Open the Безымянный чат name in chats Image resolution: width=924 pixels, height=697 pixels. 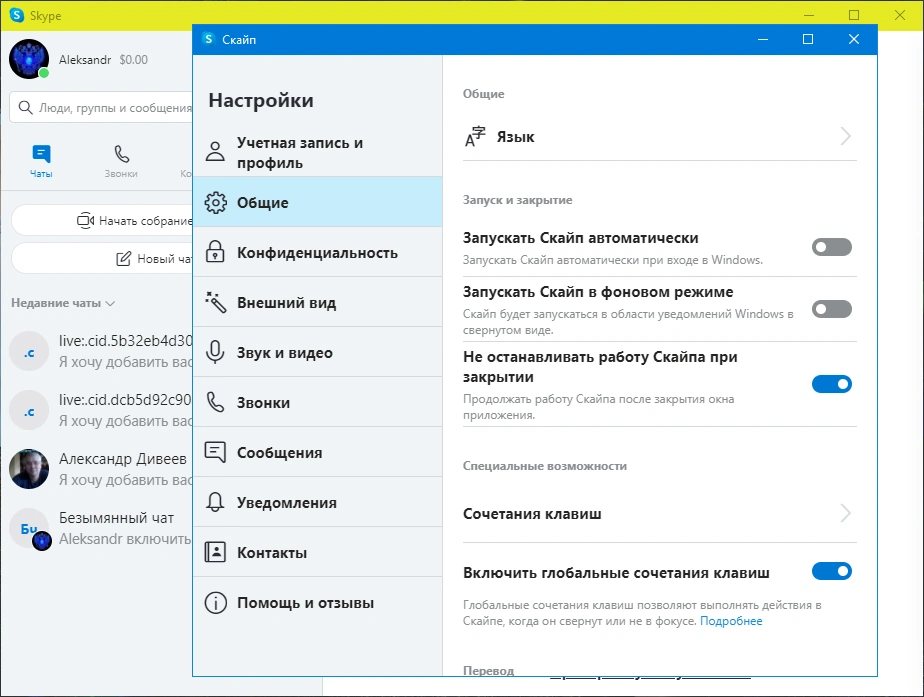point(116,517)
